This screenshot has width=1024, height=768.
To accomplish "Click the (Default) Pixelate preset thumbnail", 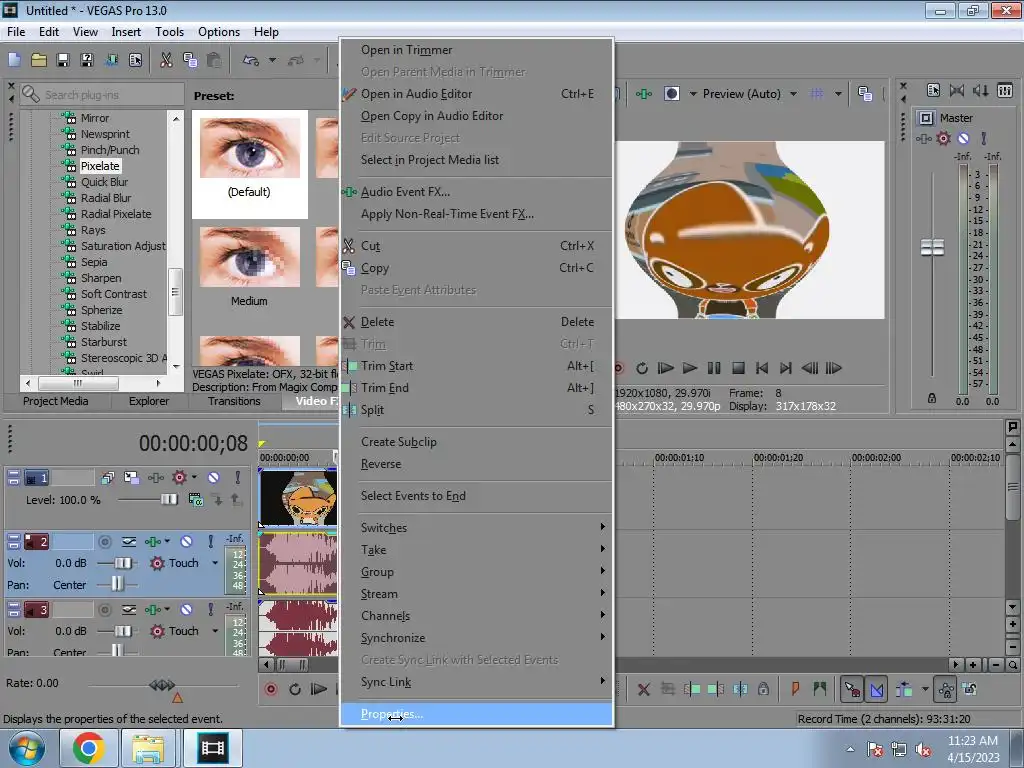I will coord(249,149).
